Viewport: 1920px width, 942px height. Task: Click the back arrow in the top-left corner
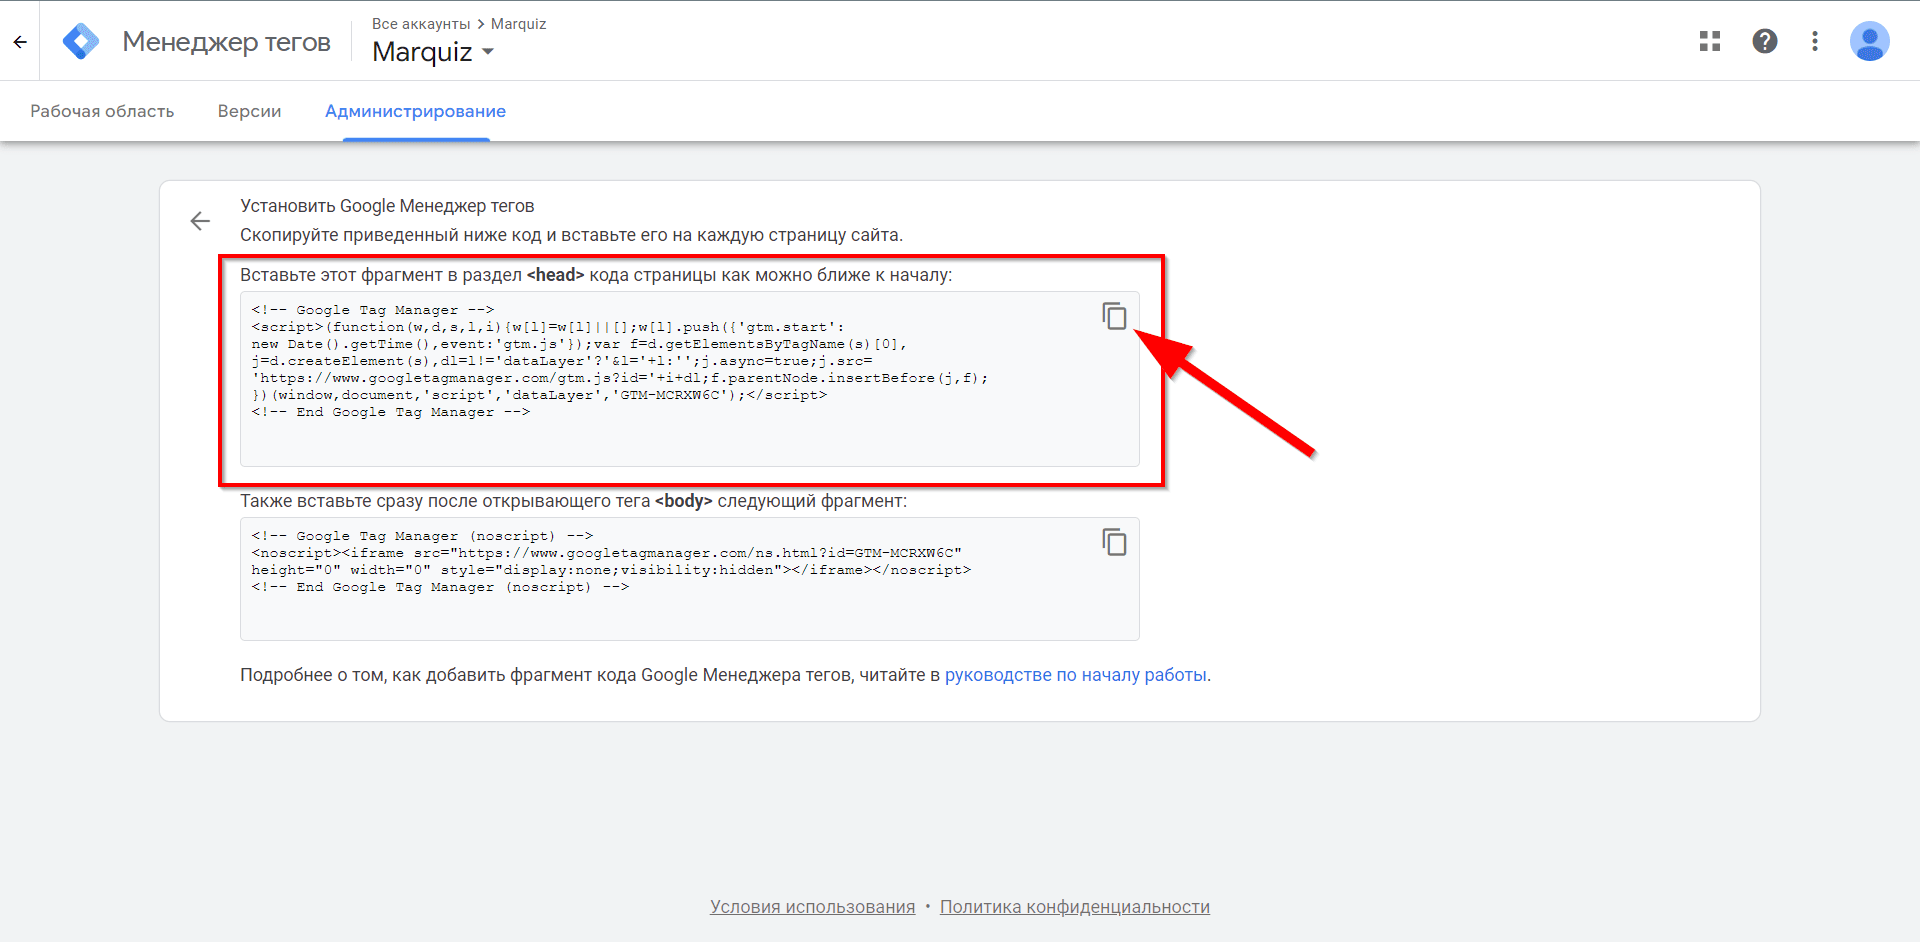[20, 42]
